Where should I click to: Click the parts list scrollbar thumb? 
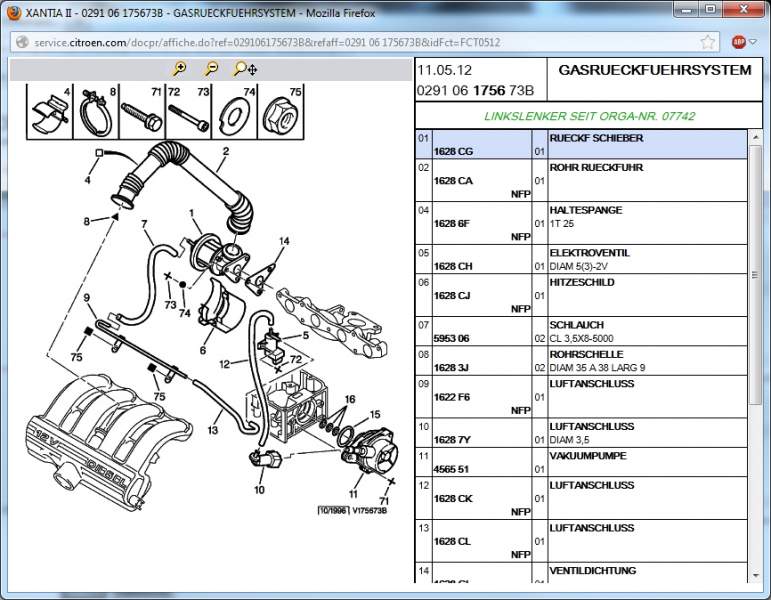coord(755,274)
